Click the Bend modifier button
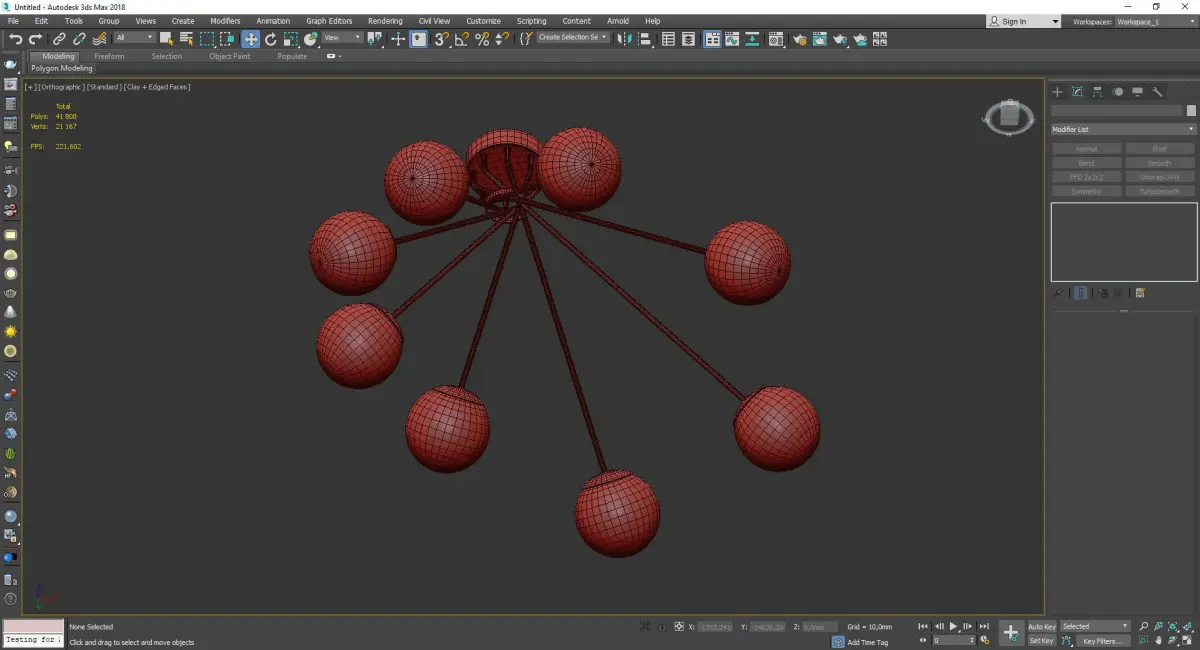Screen dimensions: 1200x650 pos(1086,163)
